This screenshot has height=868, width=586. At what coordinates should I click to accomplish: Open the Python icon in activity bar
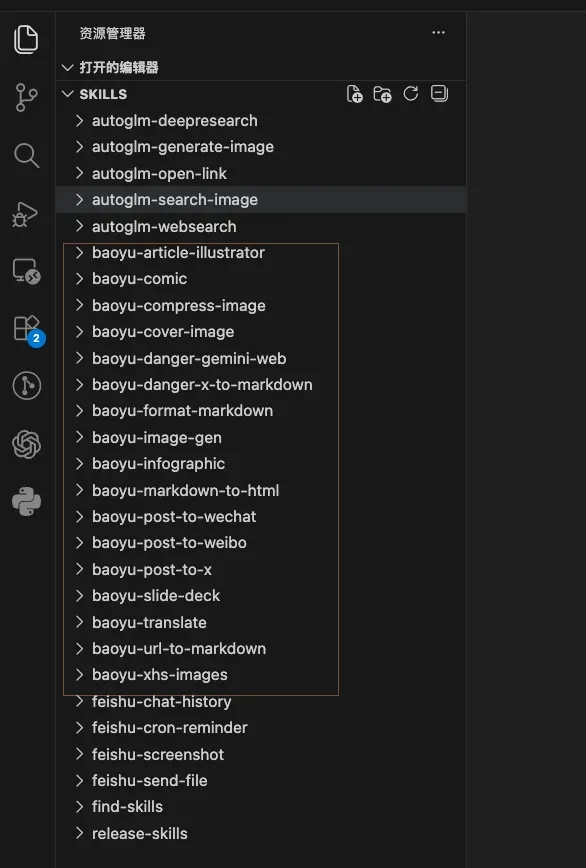pyautogui.click(x=27, y=502)
